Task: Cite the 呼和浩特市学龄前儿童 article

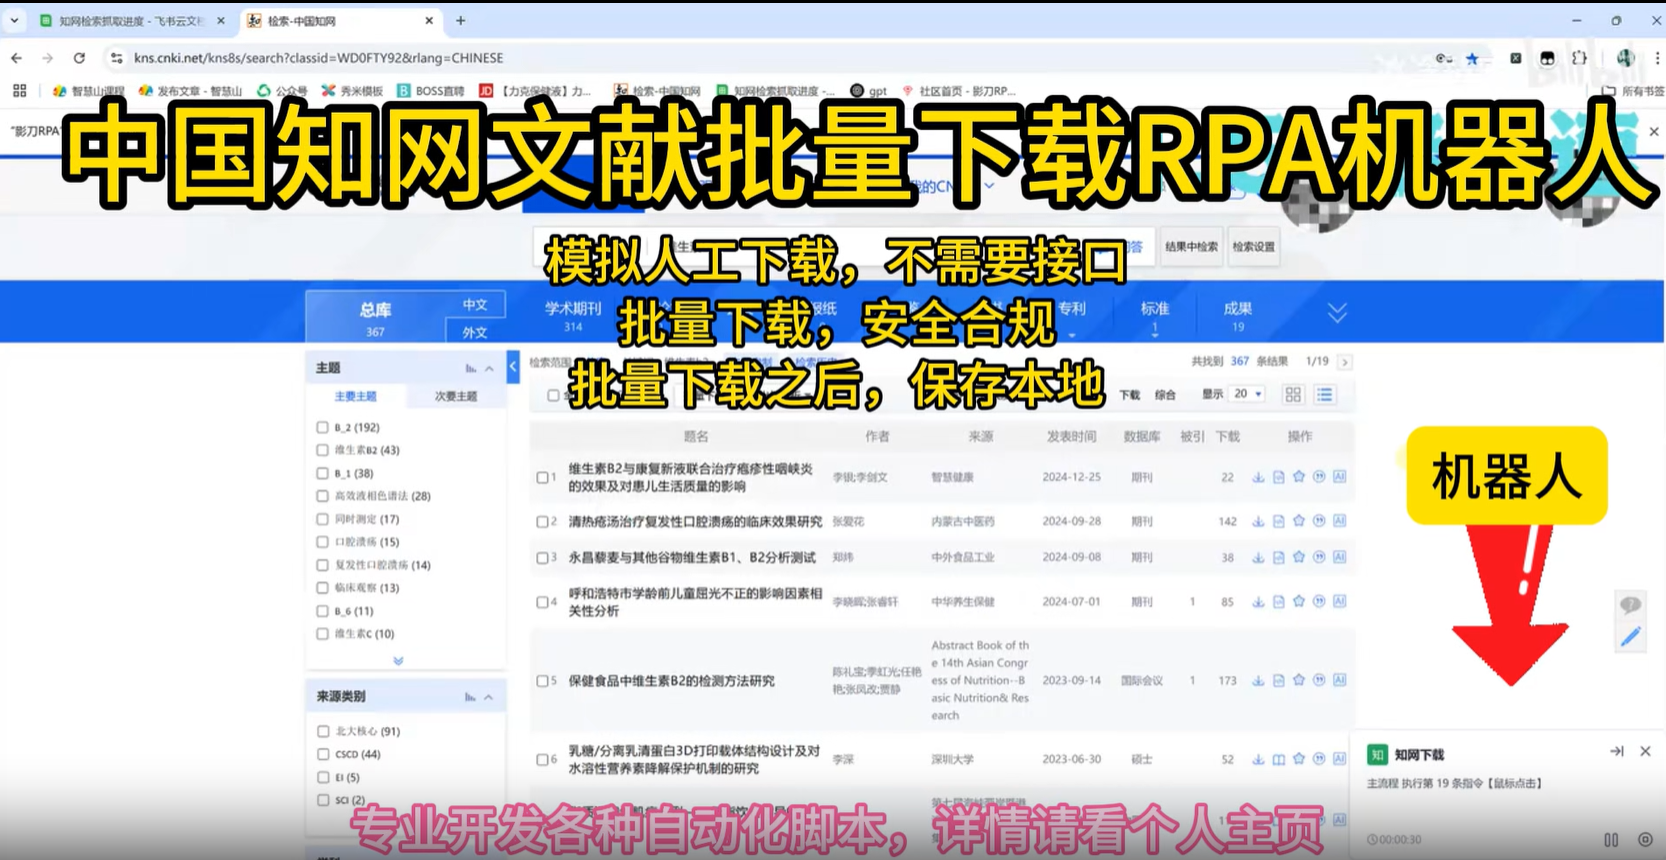Action: (1319, 601)
